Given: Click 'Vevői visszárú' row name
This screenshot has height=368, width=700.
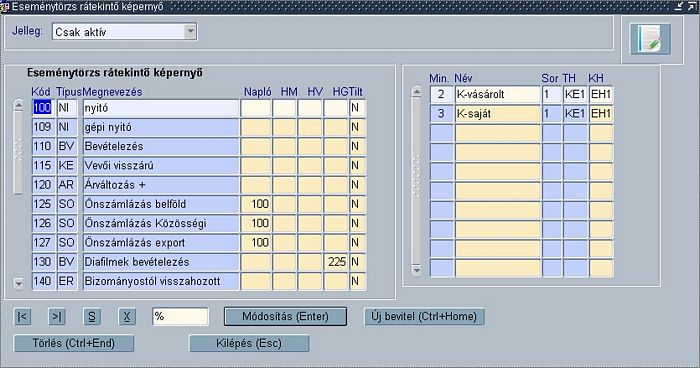Looking at the screenshot, I should pos(161,165).
